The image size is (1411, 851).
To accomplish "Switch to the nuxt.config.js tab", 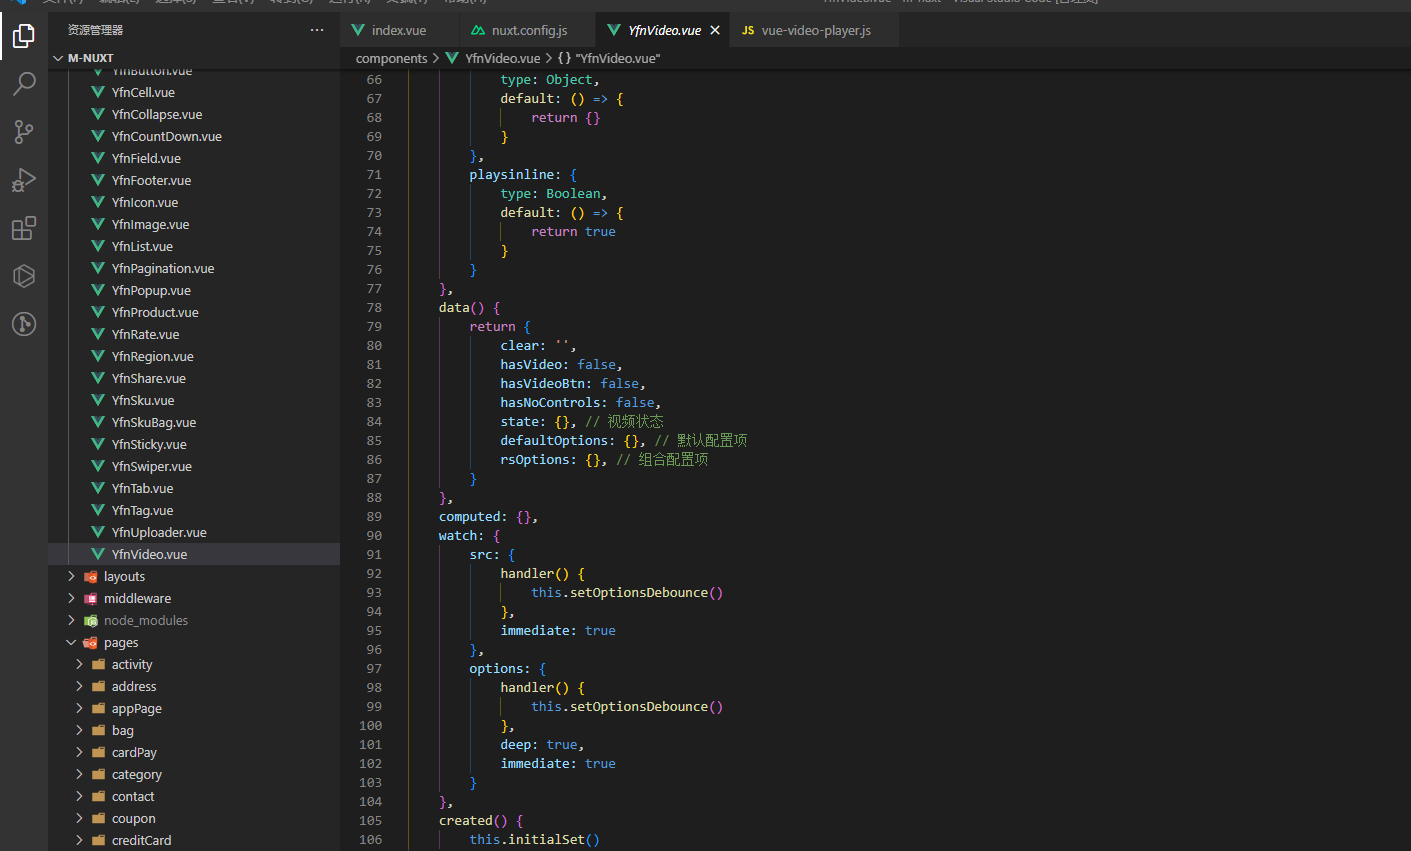I will click(x=528, y=30).
